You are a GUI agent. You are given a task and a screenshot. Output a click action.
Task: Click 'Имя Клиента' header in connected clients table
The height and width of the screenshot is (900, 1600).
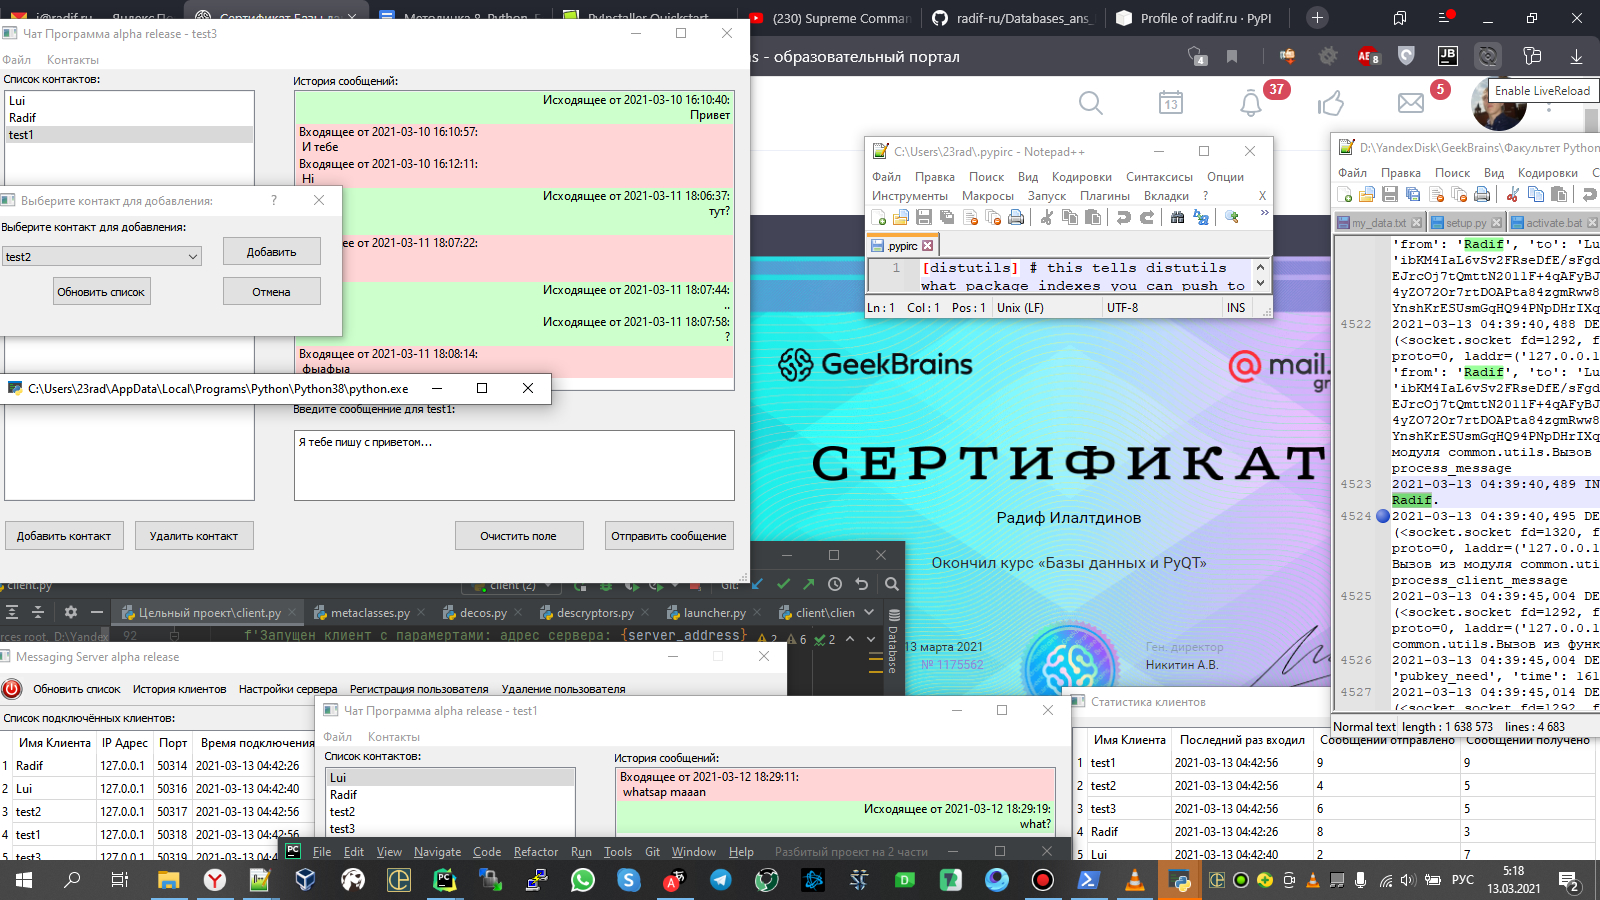(54, 743)
